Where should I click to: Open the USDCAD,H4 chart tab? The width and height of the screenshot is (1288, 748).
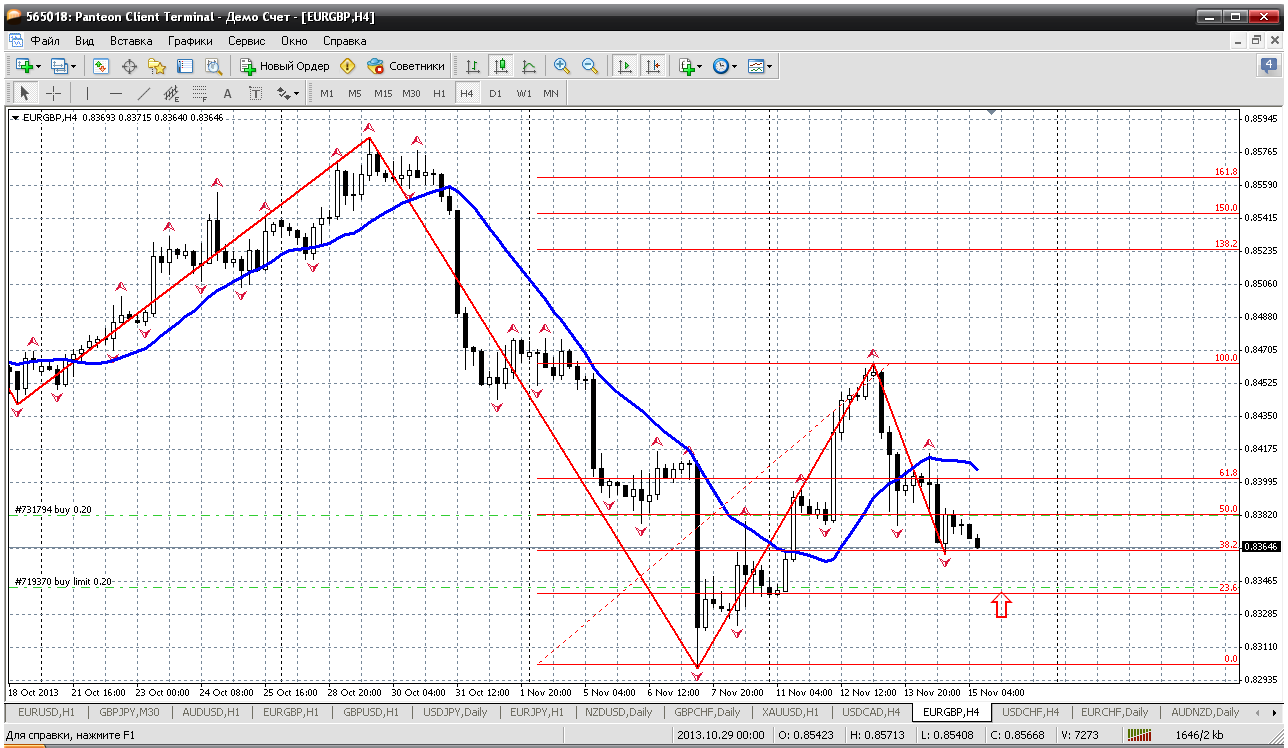click(x=872, y=712)
